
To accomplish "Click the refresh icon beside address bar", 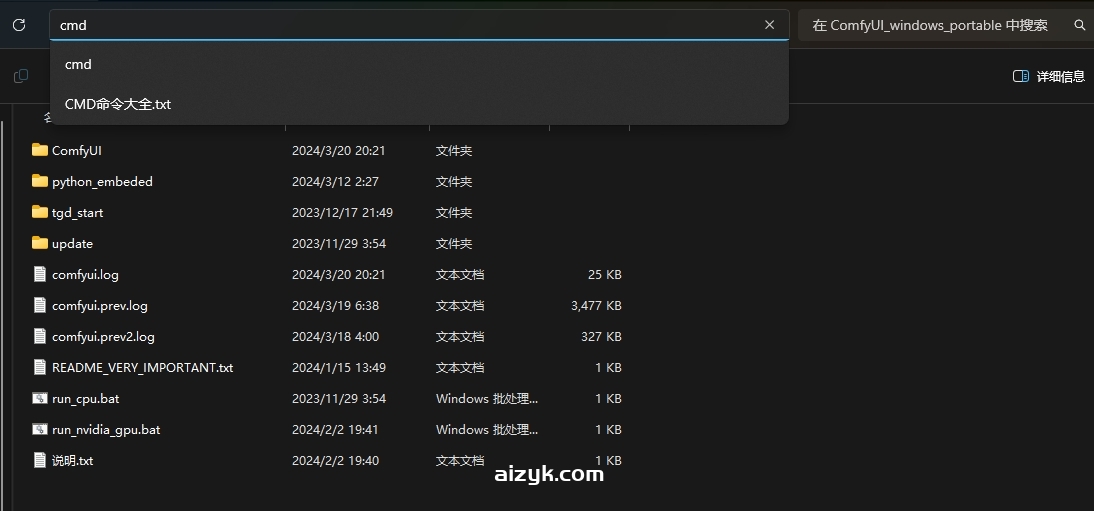I will (x=19, y=25).
